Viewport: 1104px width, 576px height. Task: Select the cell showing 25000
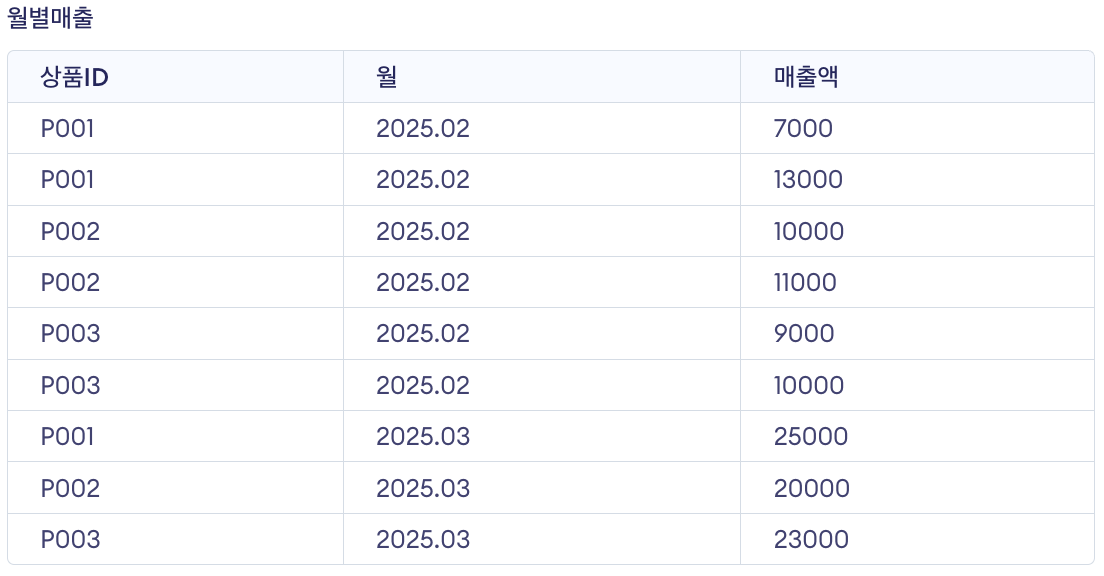point(917,437)
